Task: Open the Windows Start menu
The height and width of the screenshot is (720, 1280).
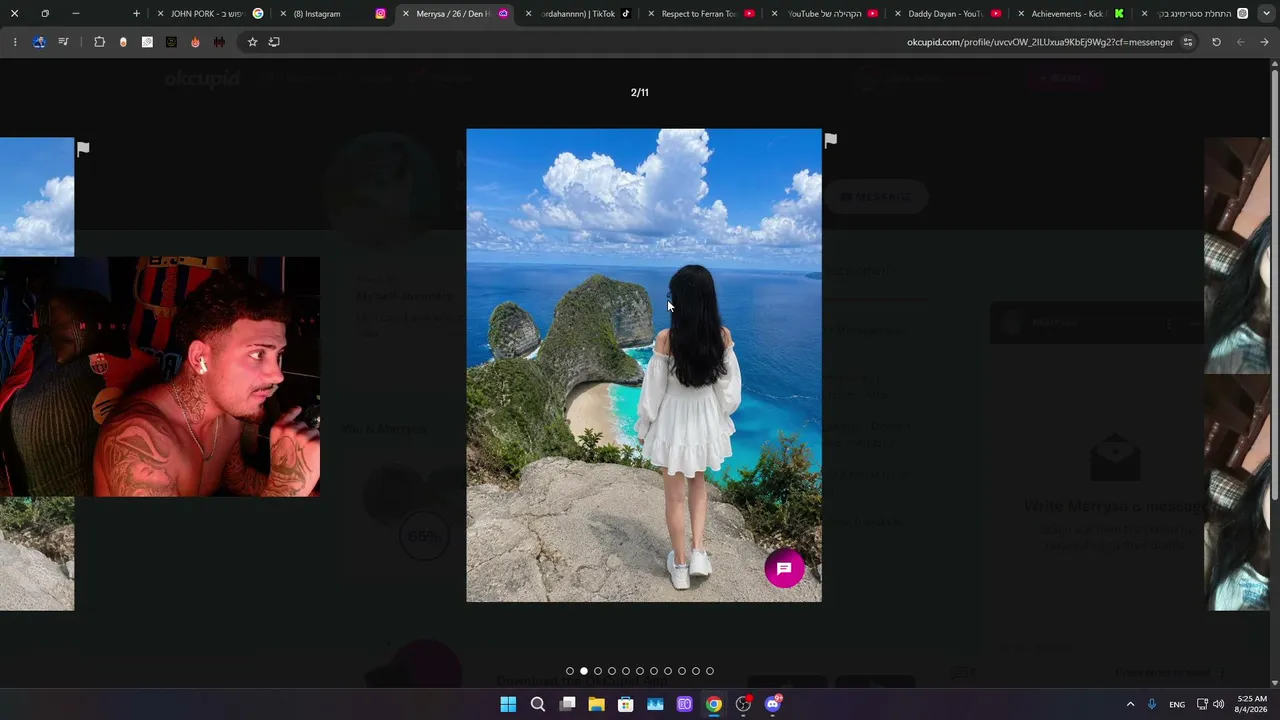Action: pyautogui.click(x=508, y=704)
